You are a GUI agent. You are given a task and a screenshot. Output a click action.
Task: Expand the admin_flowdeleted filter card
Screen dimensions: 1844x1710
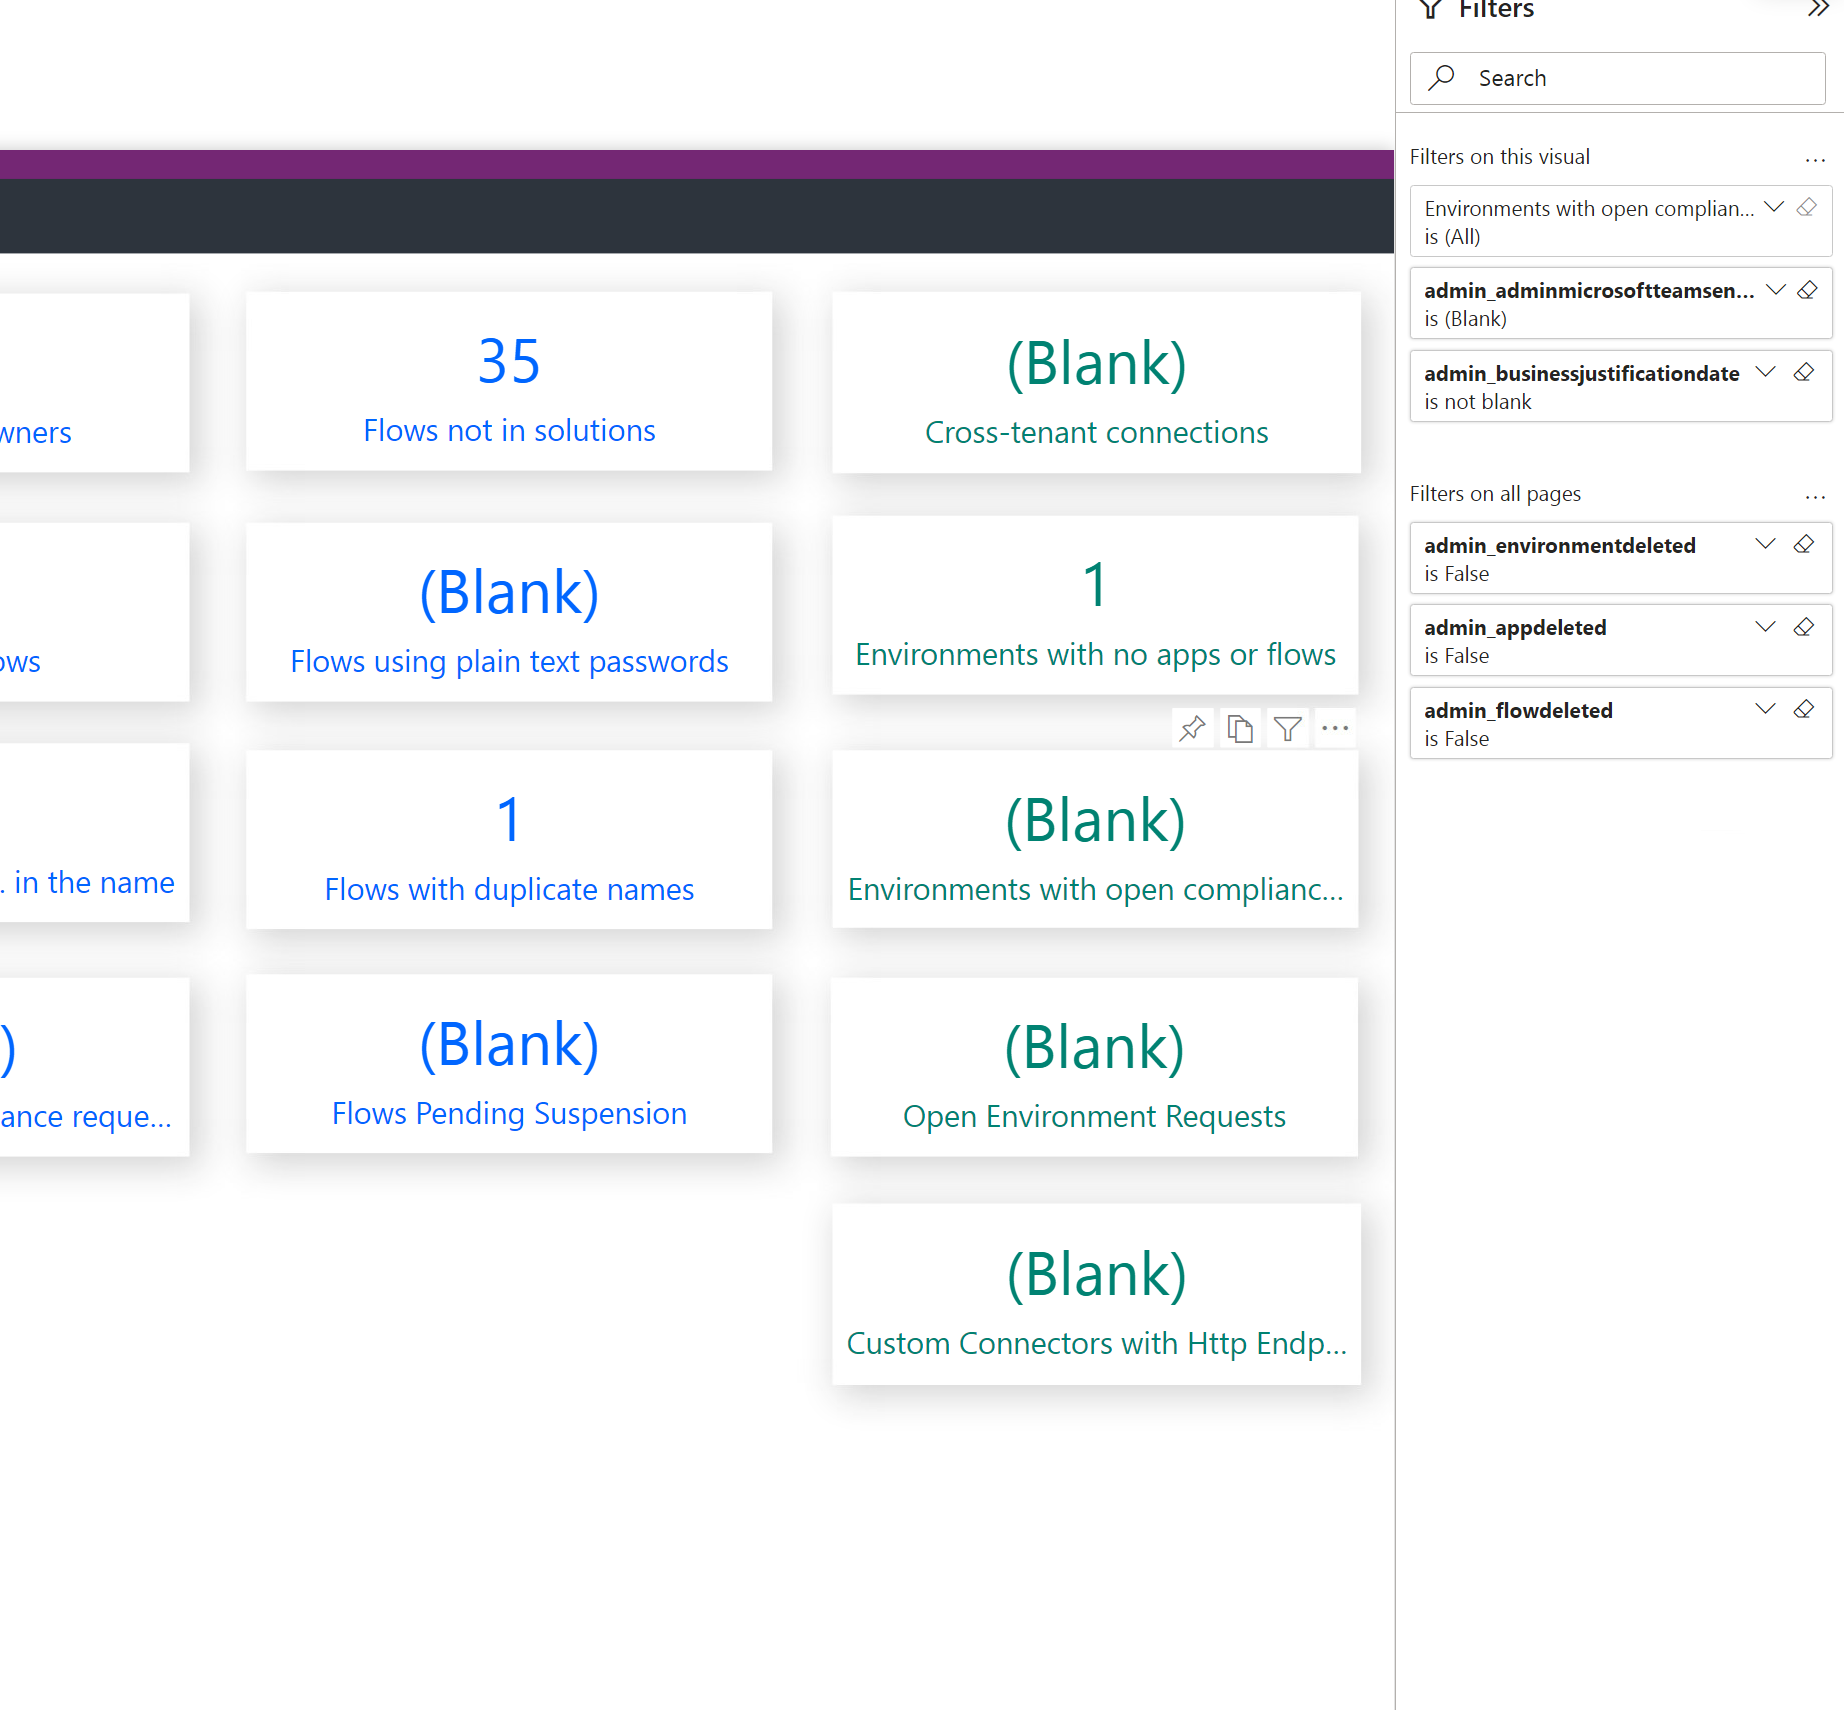pos(1763,709)
